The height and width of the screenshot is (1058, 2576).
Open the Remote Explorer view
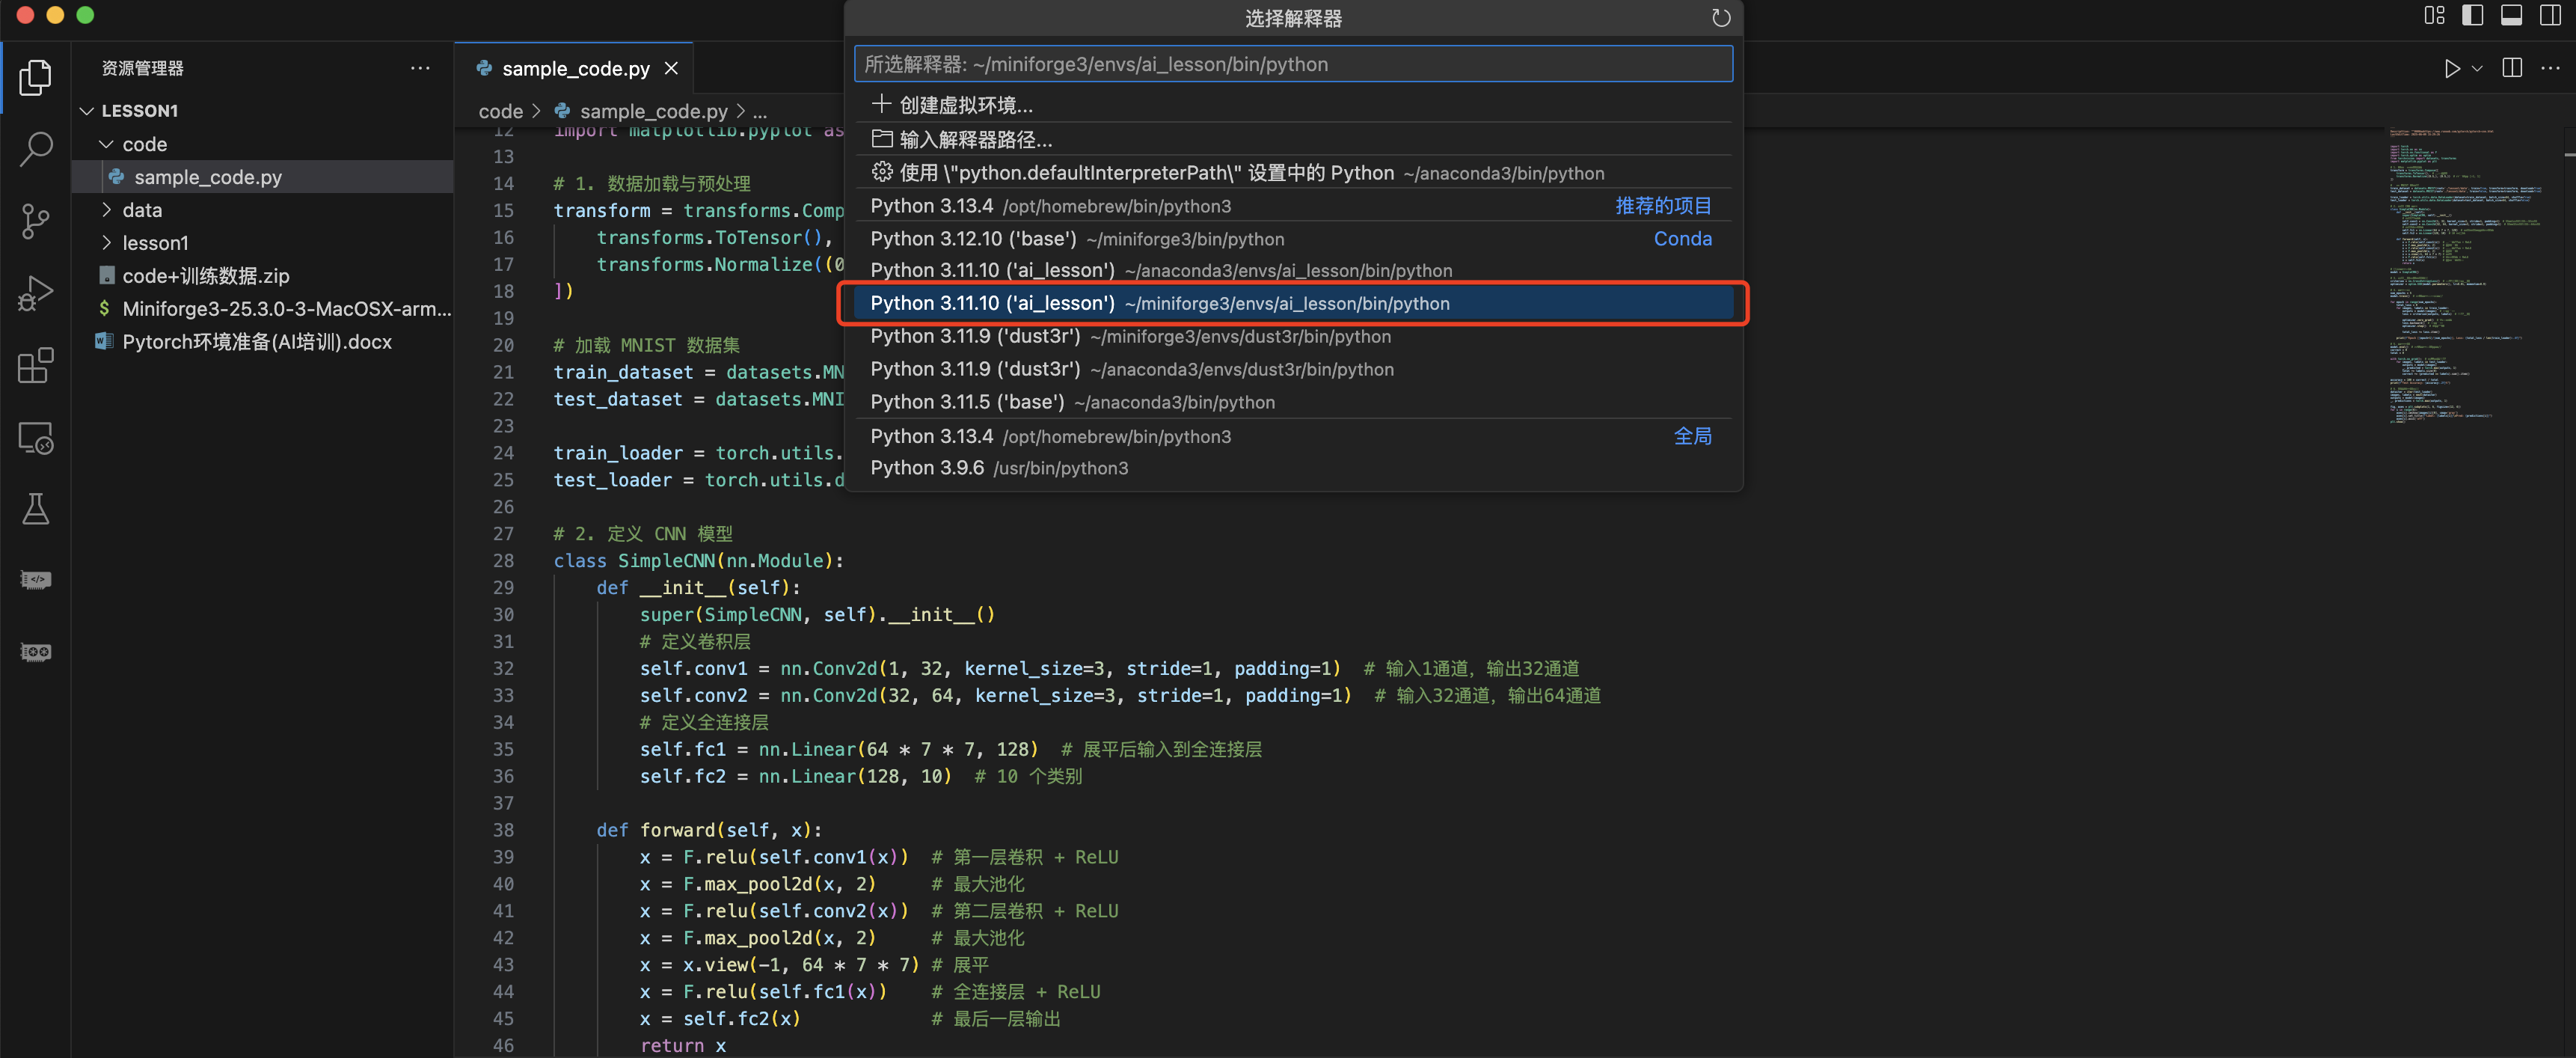[36, 438]
